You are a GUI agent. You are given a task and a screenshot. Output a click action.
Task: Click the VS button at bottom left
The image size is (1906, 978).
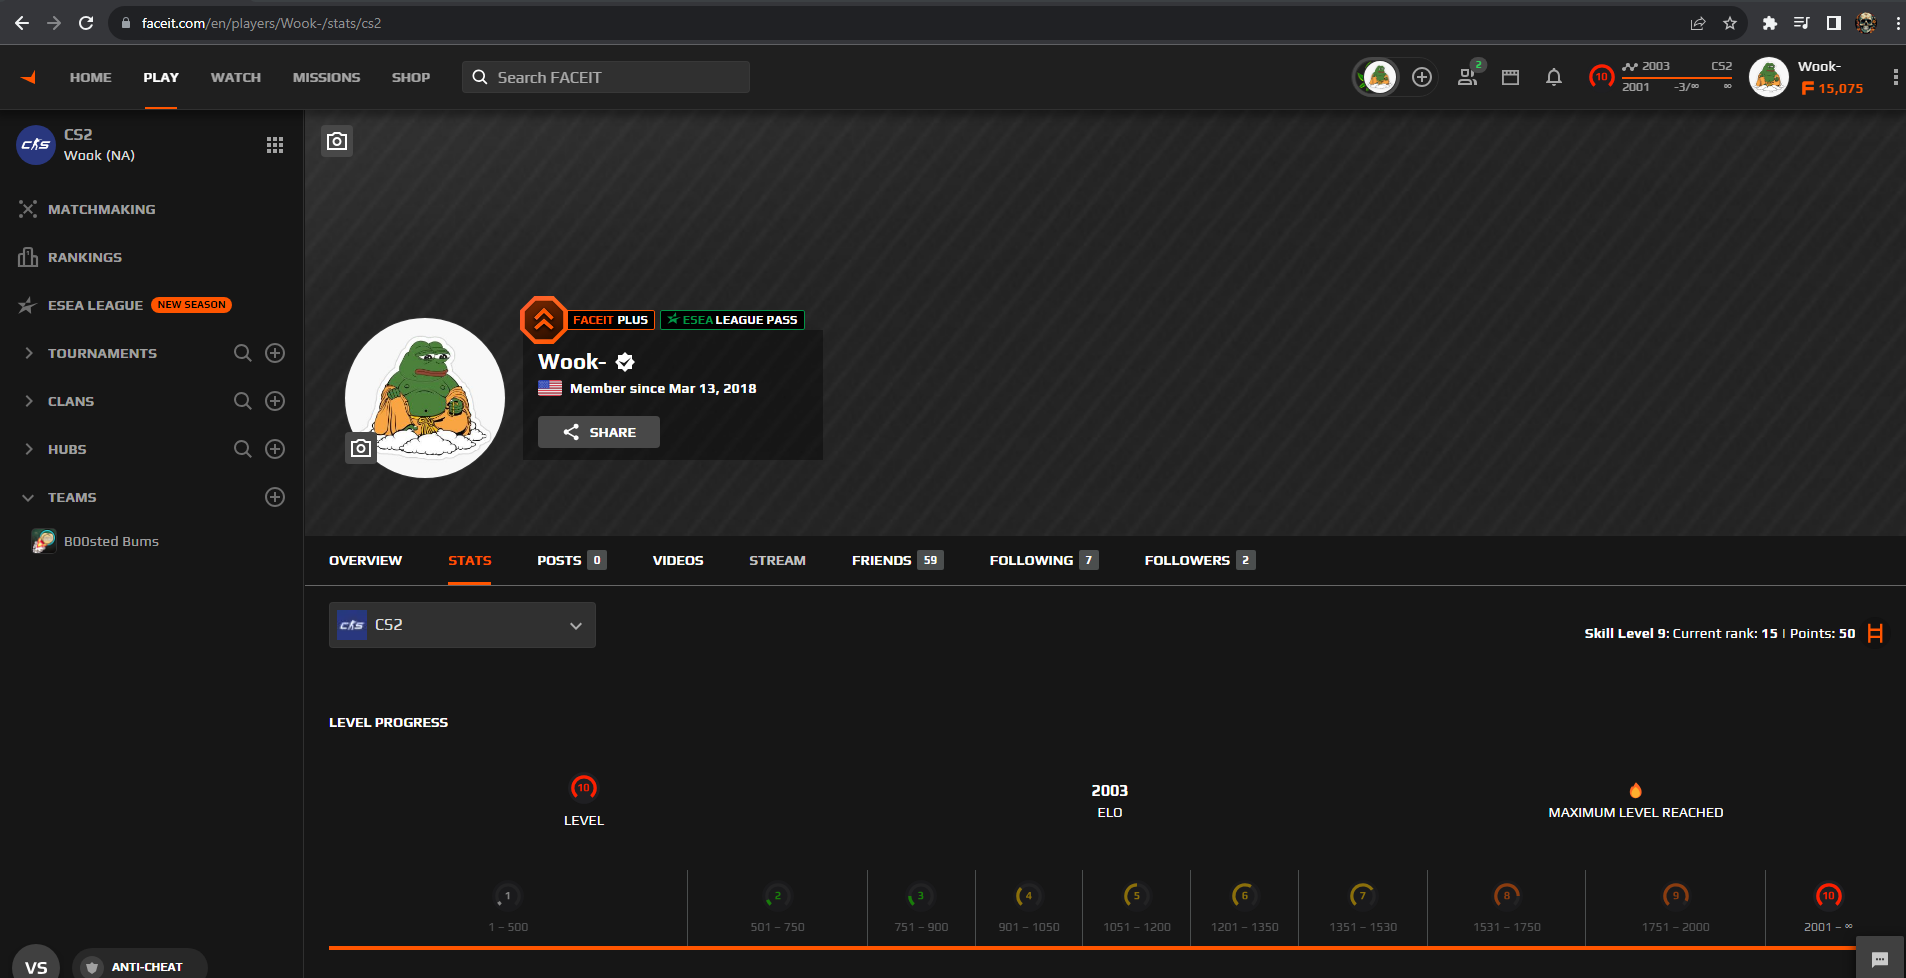pos(36,965)
